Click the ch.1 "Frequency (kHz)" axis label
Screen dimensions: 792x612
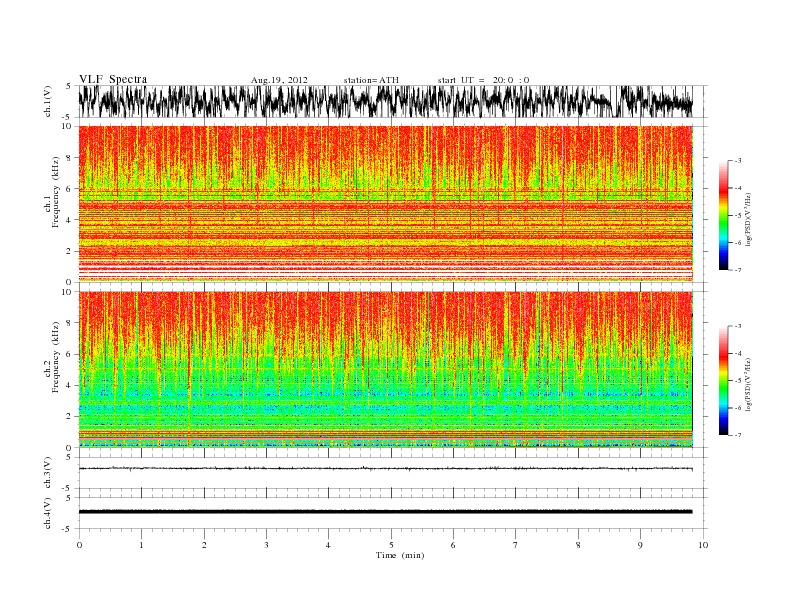(x=55, y=192)
